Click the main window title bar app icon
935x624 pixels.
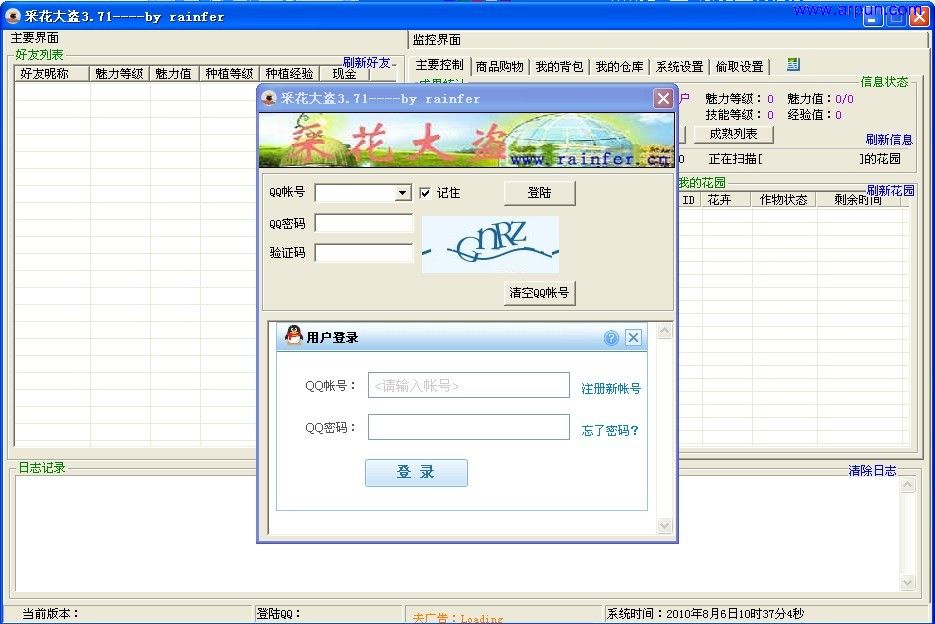pos(13,16)
